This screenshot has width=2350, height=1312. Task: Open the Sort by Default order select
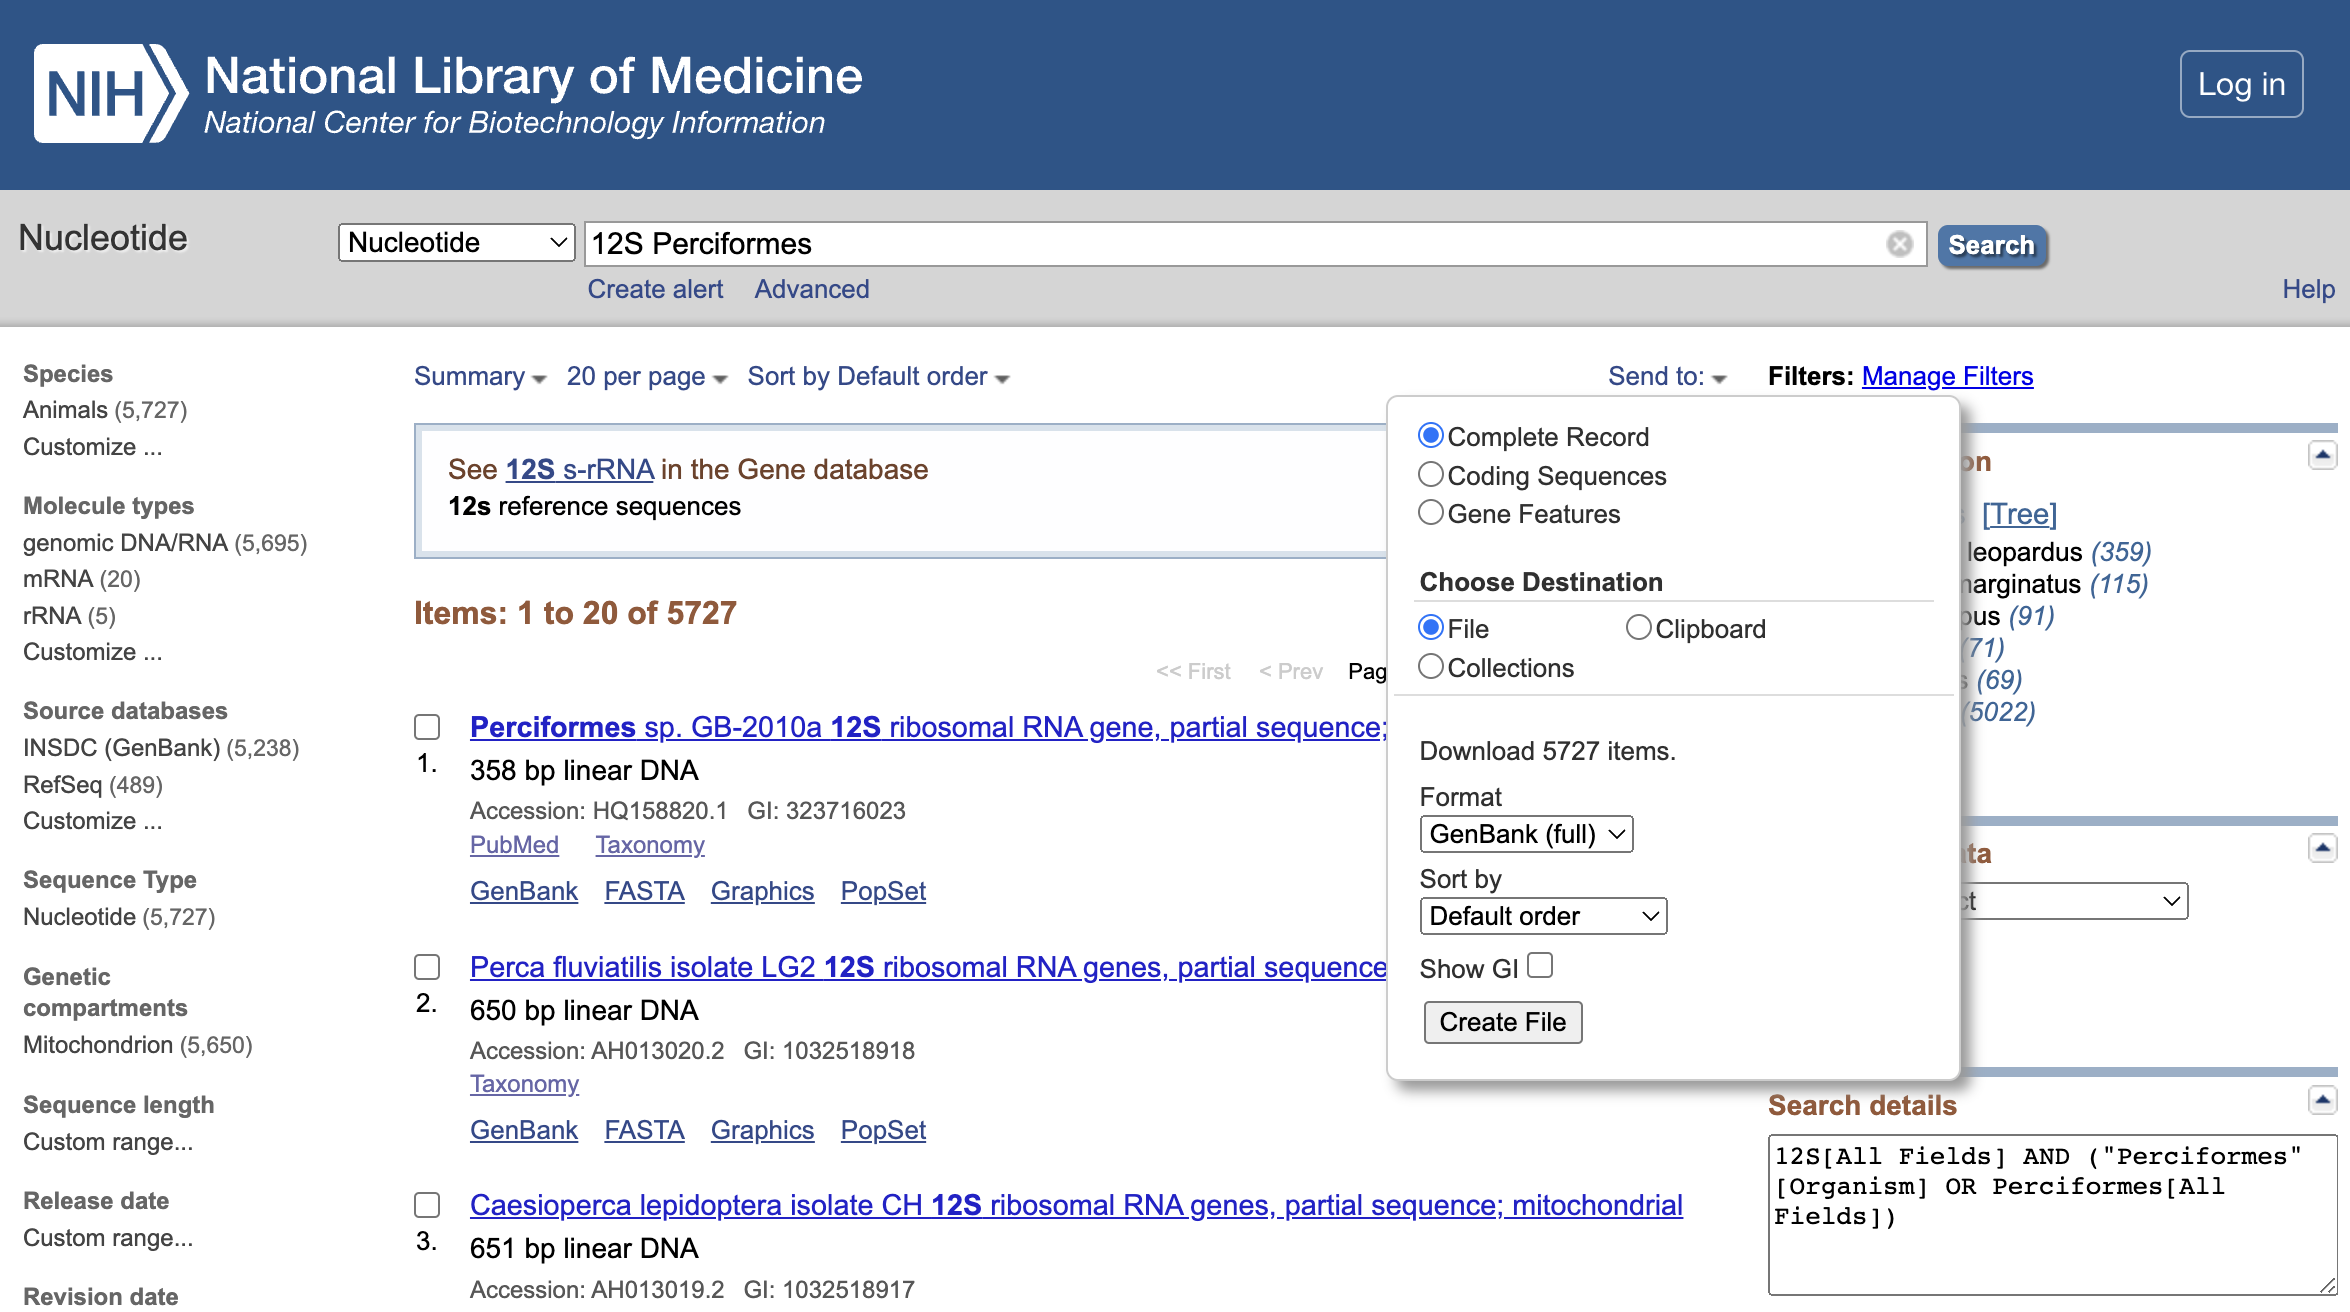pos(1543,916)
